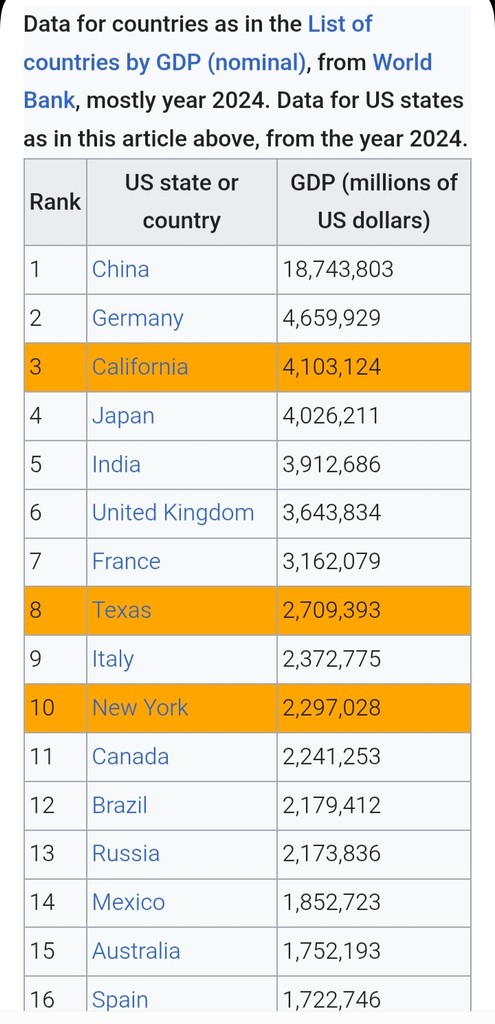
Task: Open the Mexico article link
Action: [x=129, y=903]
